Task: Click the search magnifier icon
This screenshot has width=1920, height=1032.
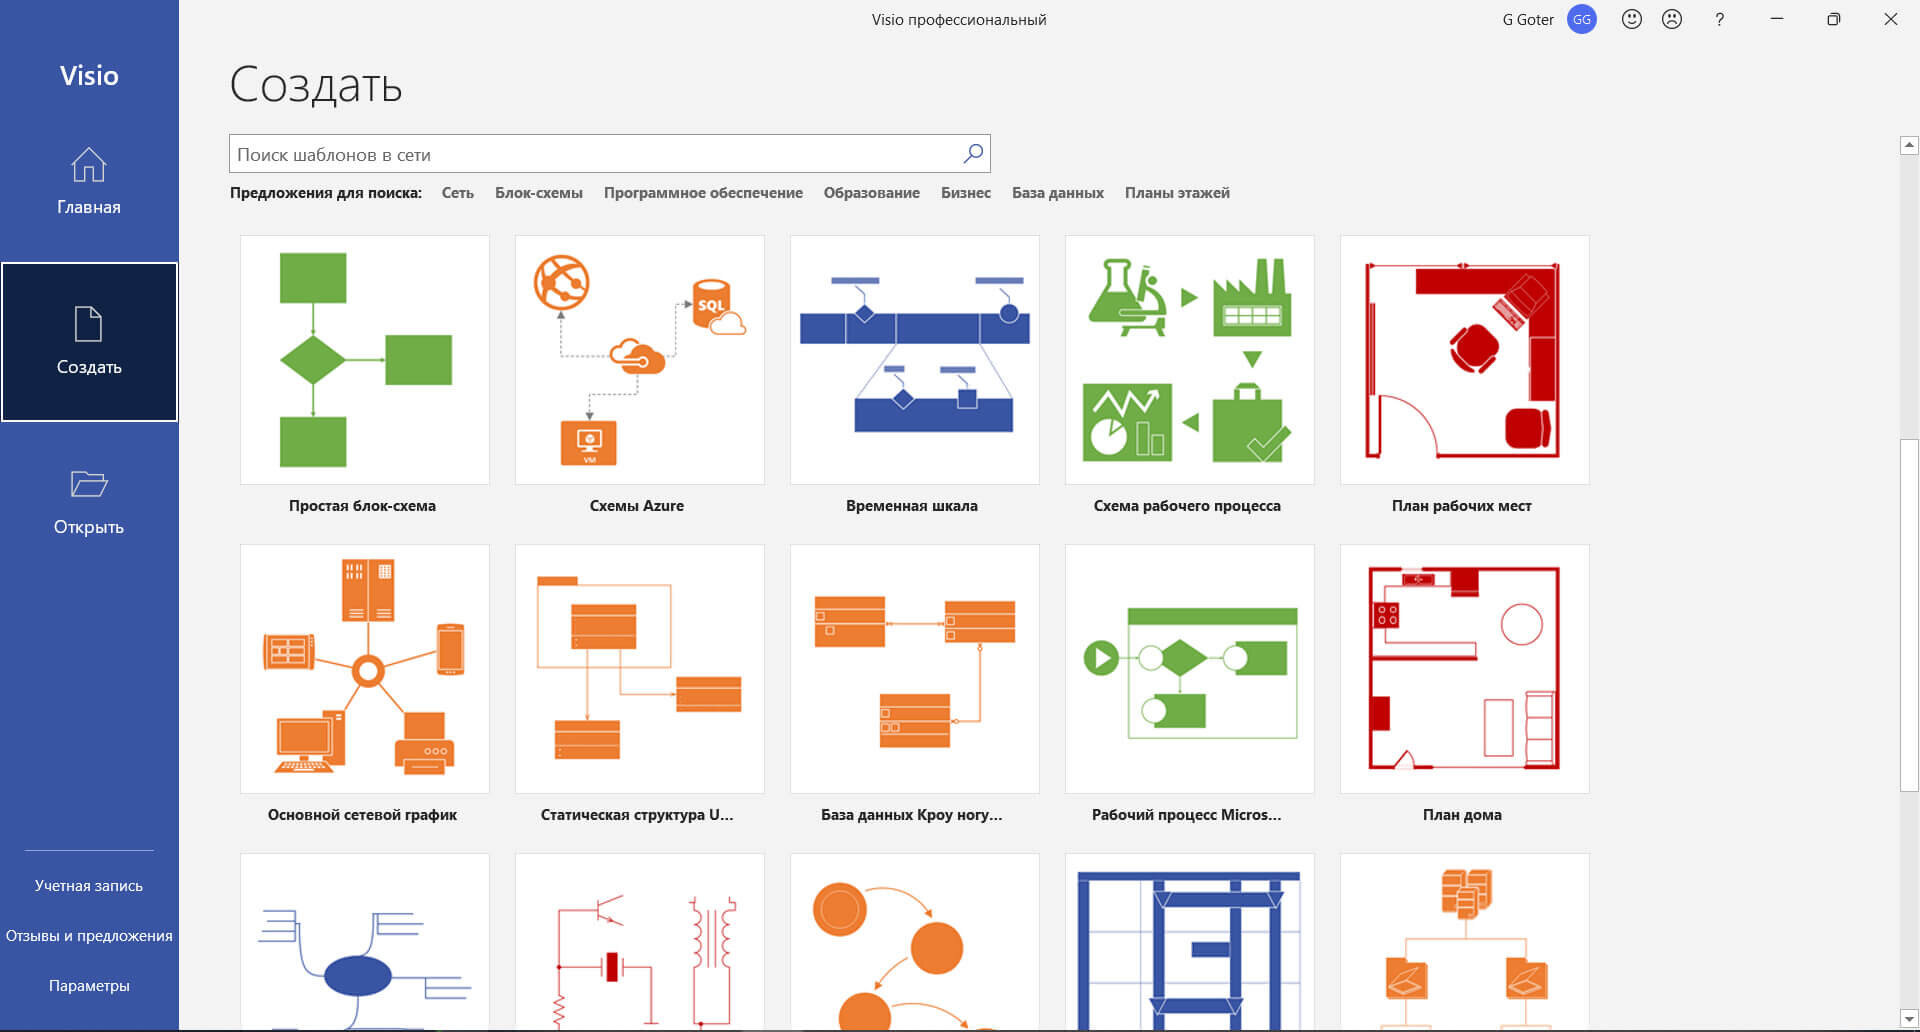Action: point(973,154)
